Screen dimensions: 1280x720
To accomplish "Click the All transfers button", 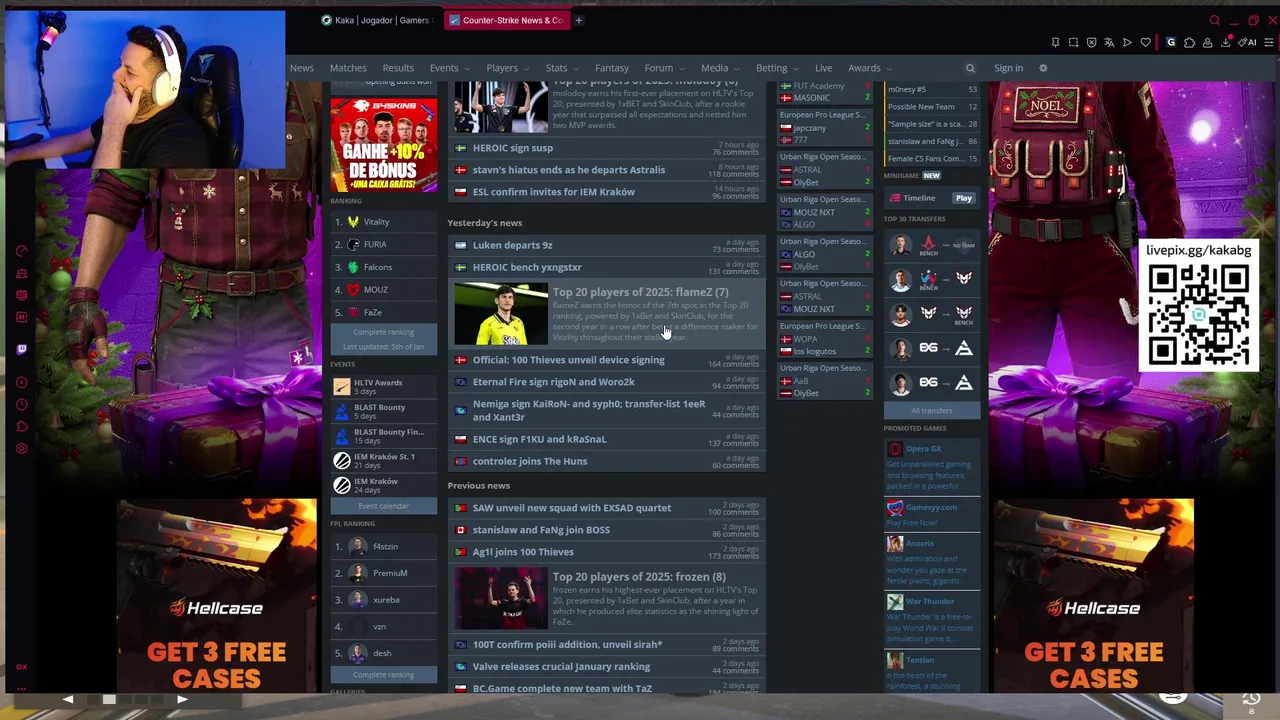I will tap(931, 411).
